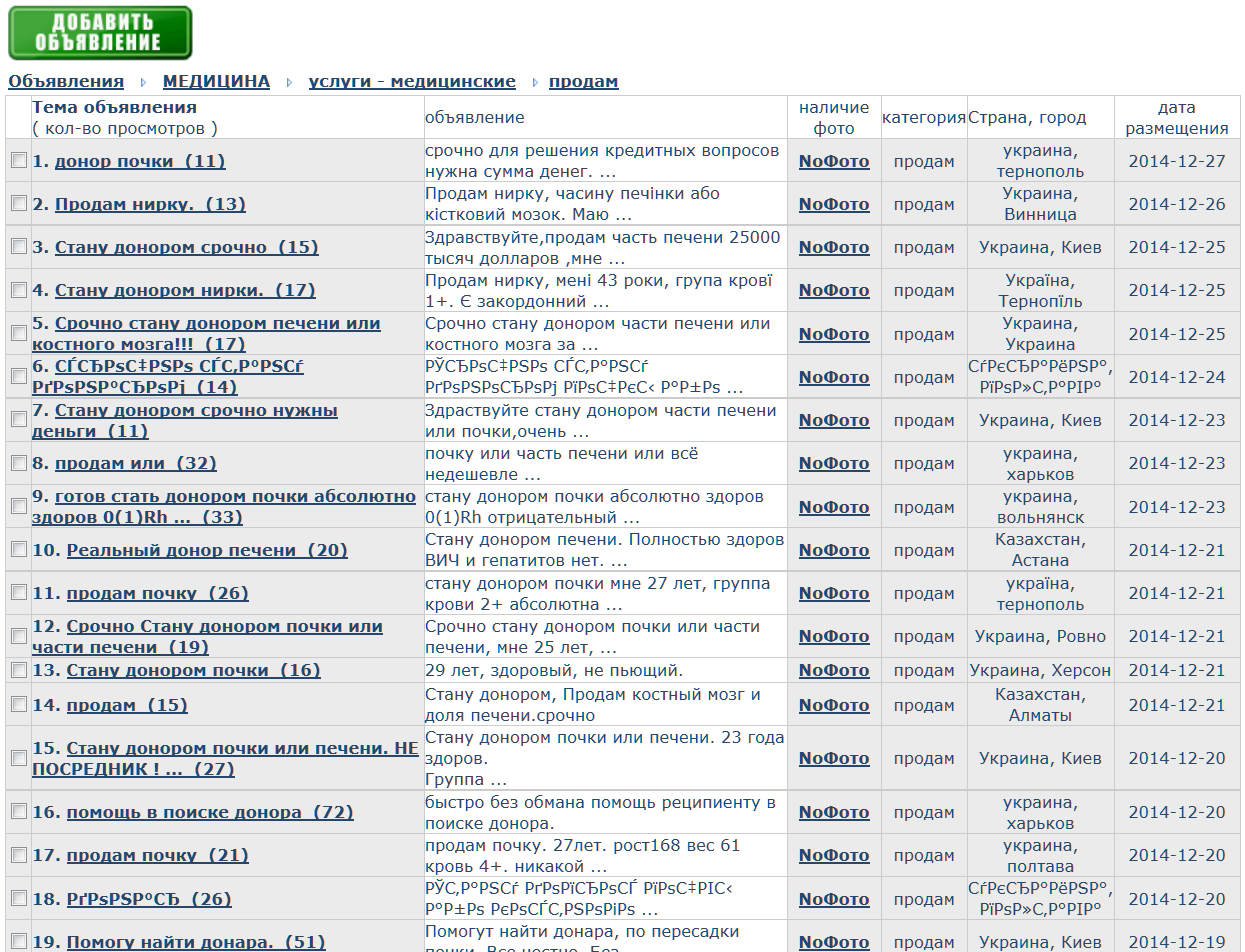1245x952 pixels.
Task: Open the garbled-text title of listing 18
Action: (x=148, y=899)
